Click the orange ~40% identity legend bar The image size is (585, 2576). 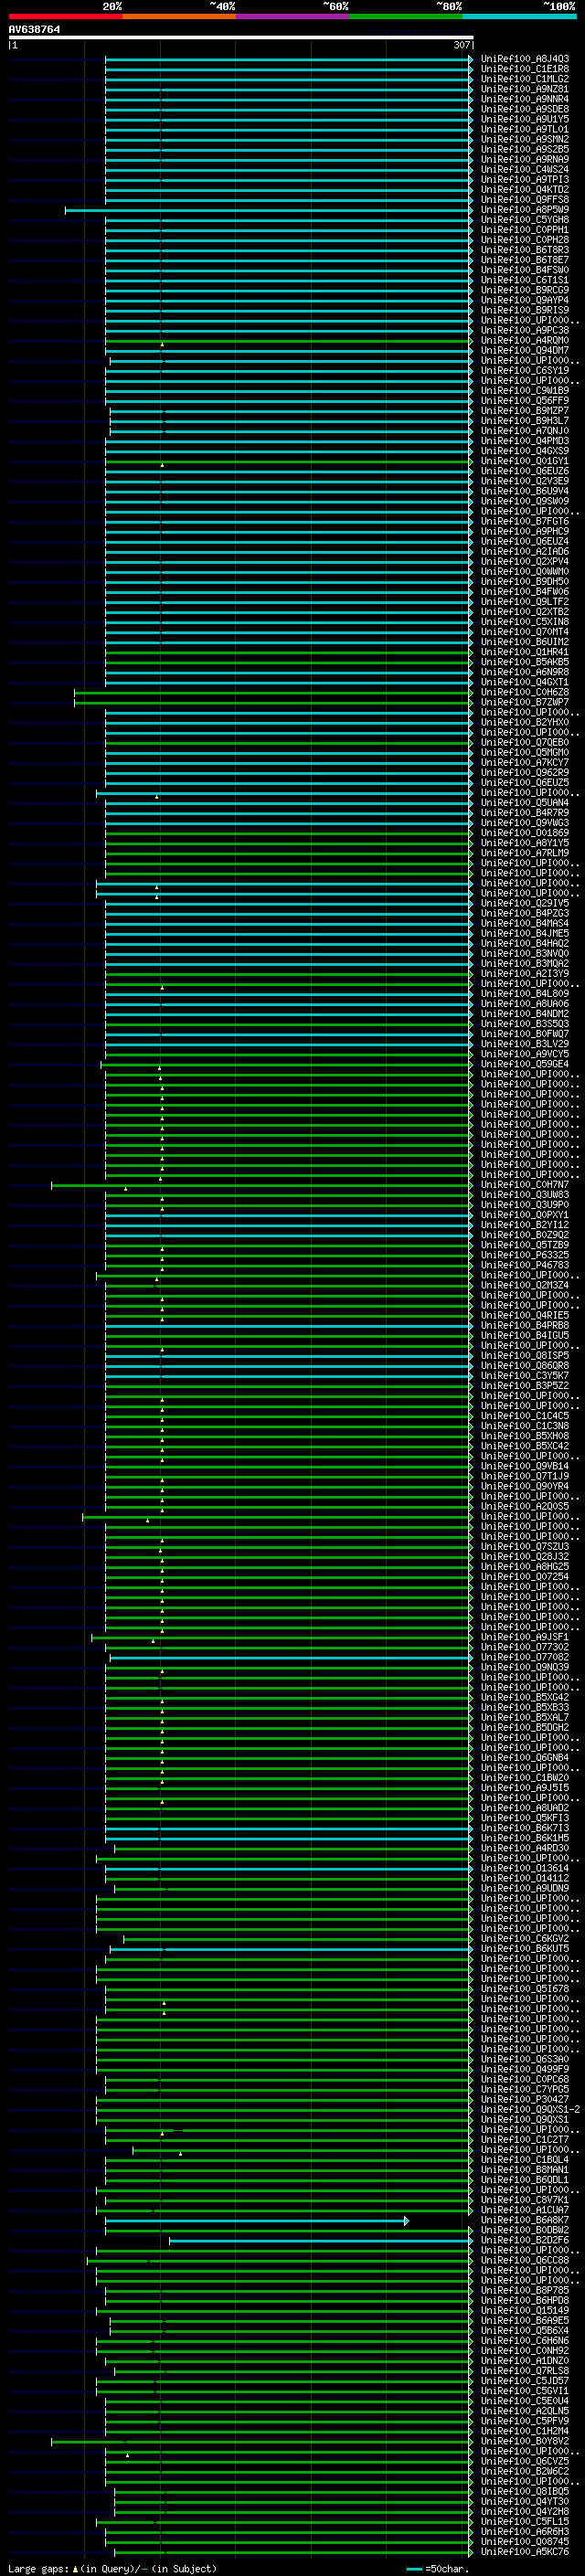point(179,16)
